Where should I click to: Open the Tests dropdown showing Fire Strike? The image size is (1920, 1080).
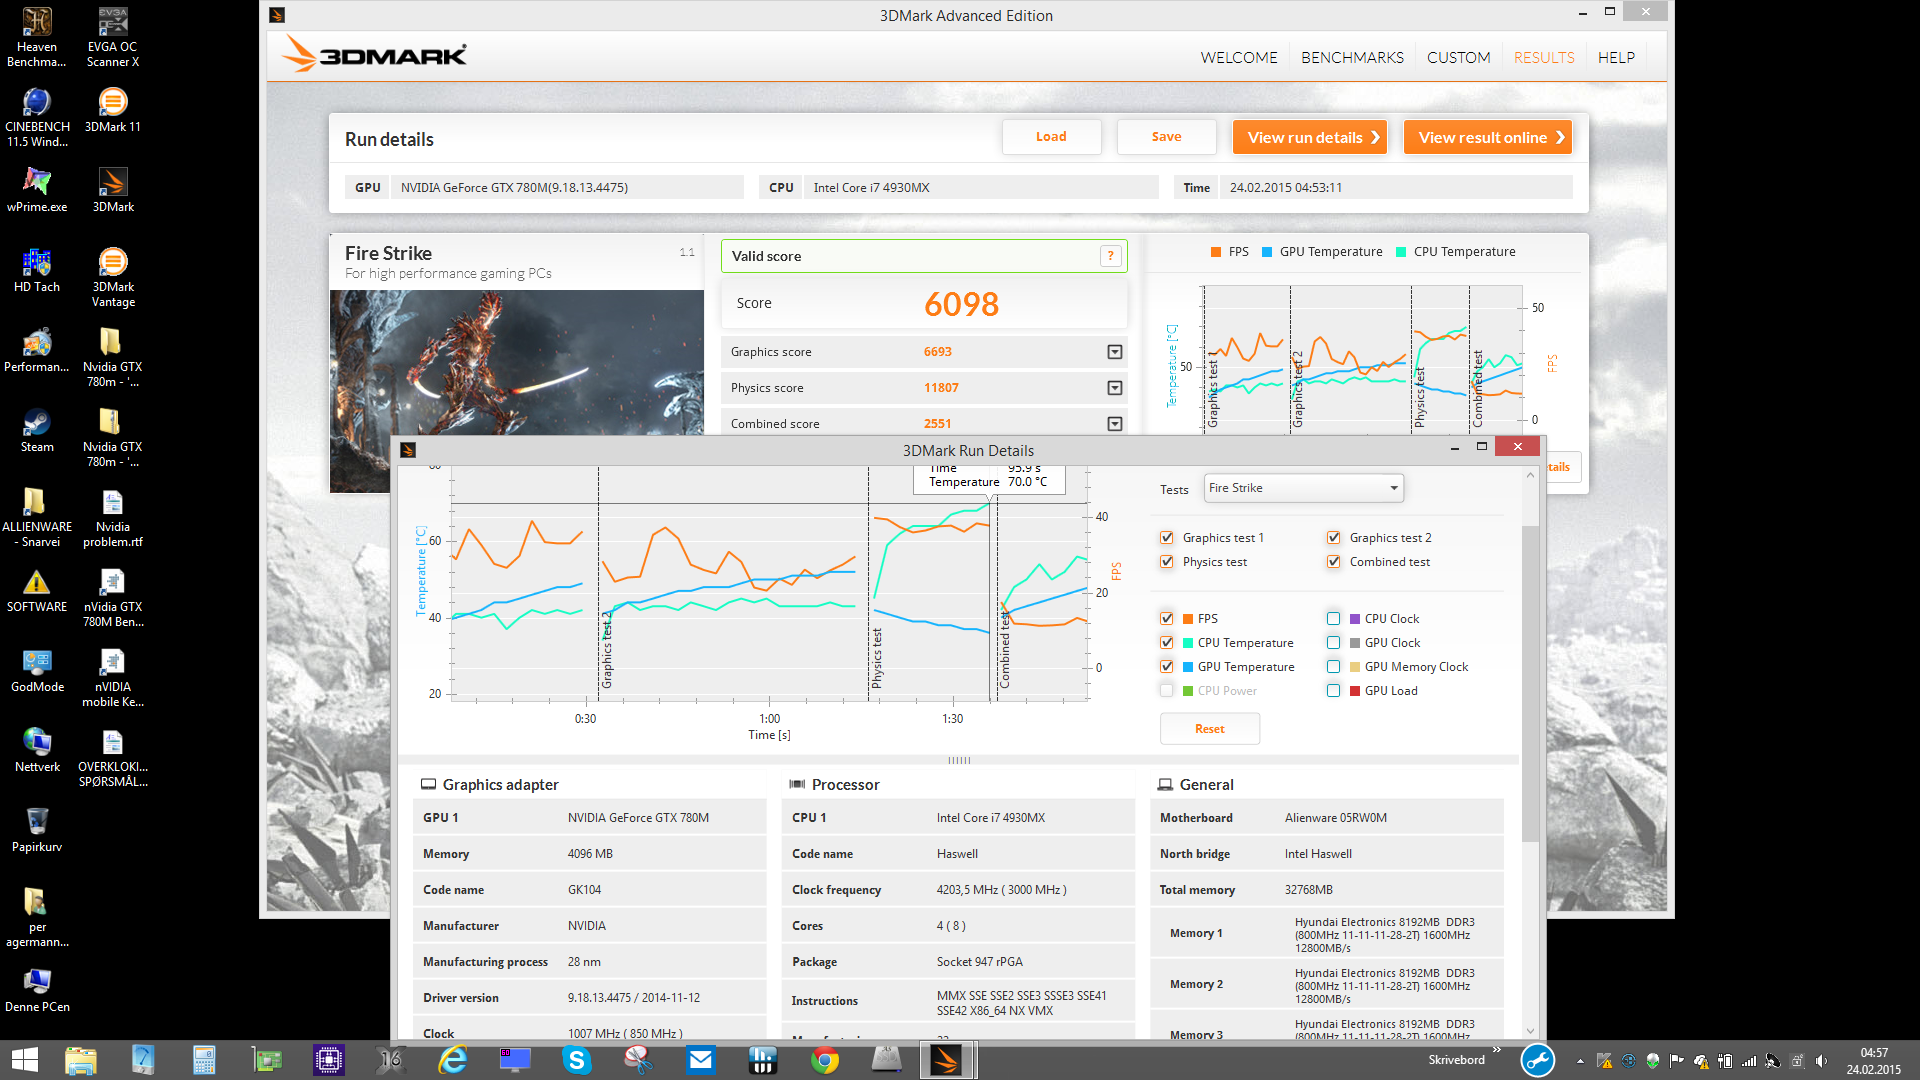pos(1303,488)
